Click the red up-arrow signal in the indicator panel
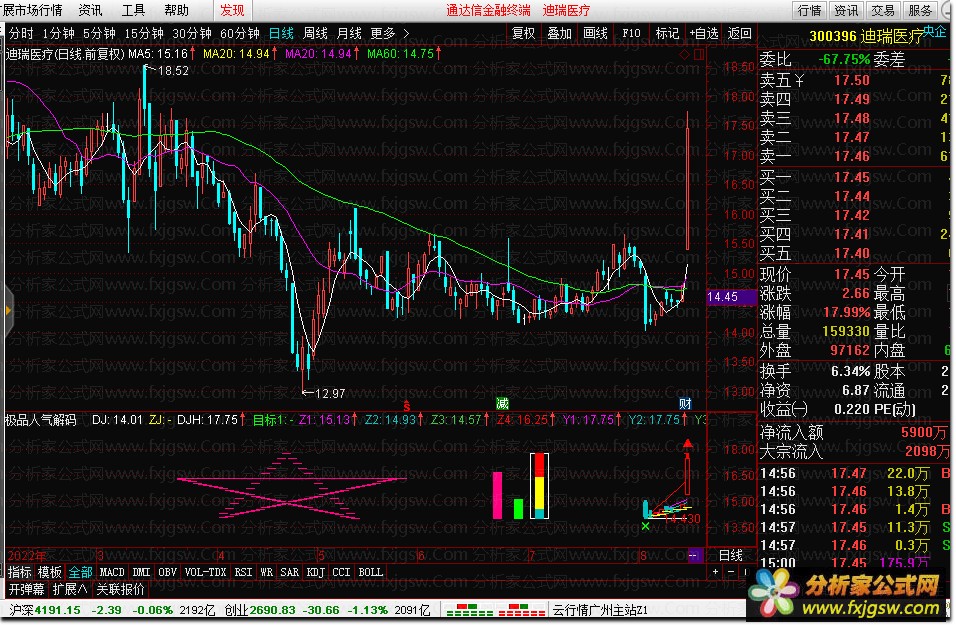The image size is (956, 625). [688, 443]
